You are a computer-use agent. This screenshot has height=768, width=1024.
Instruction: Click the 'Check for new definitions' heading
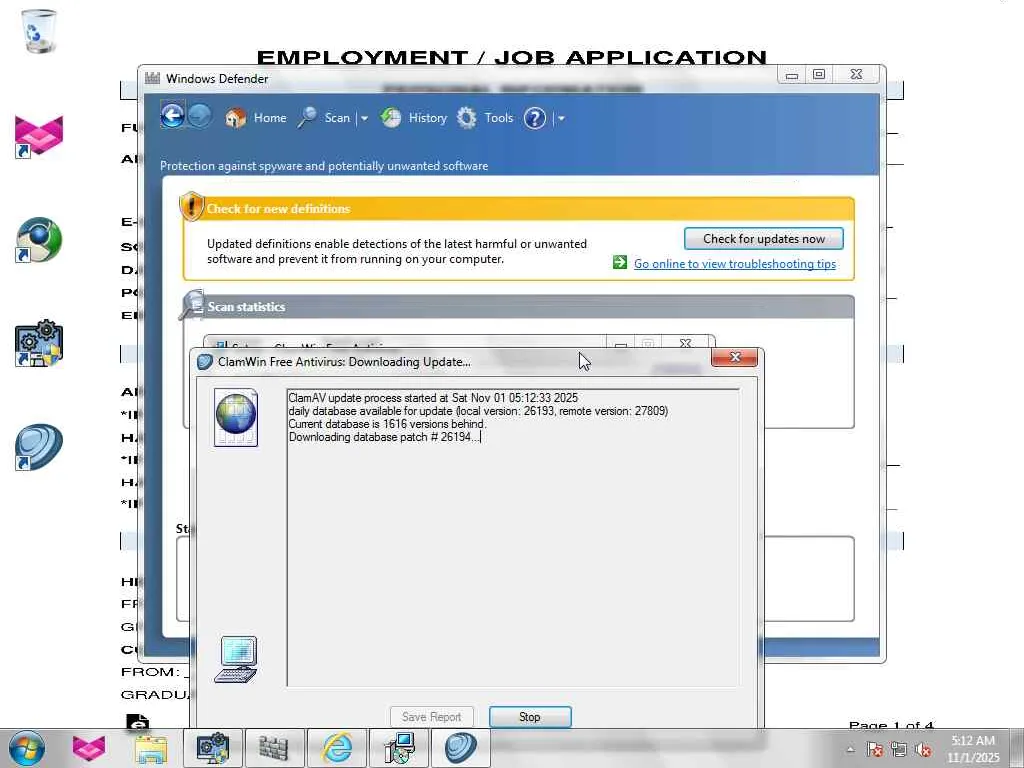click(x=278, y=209)
